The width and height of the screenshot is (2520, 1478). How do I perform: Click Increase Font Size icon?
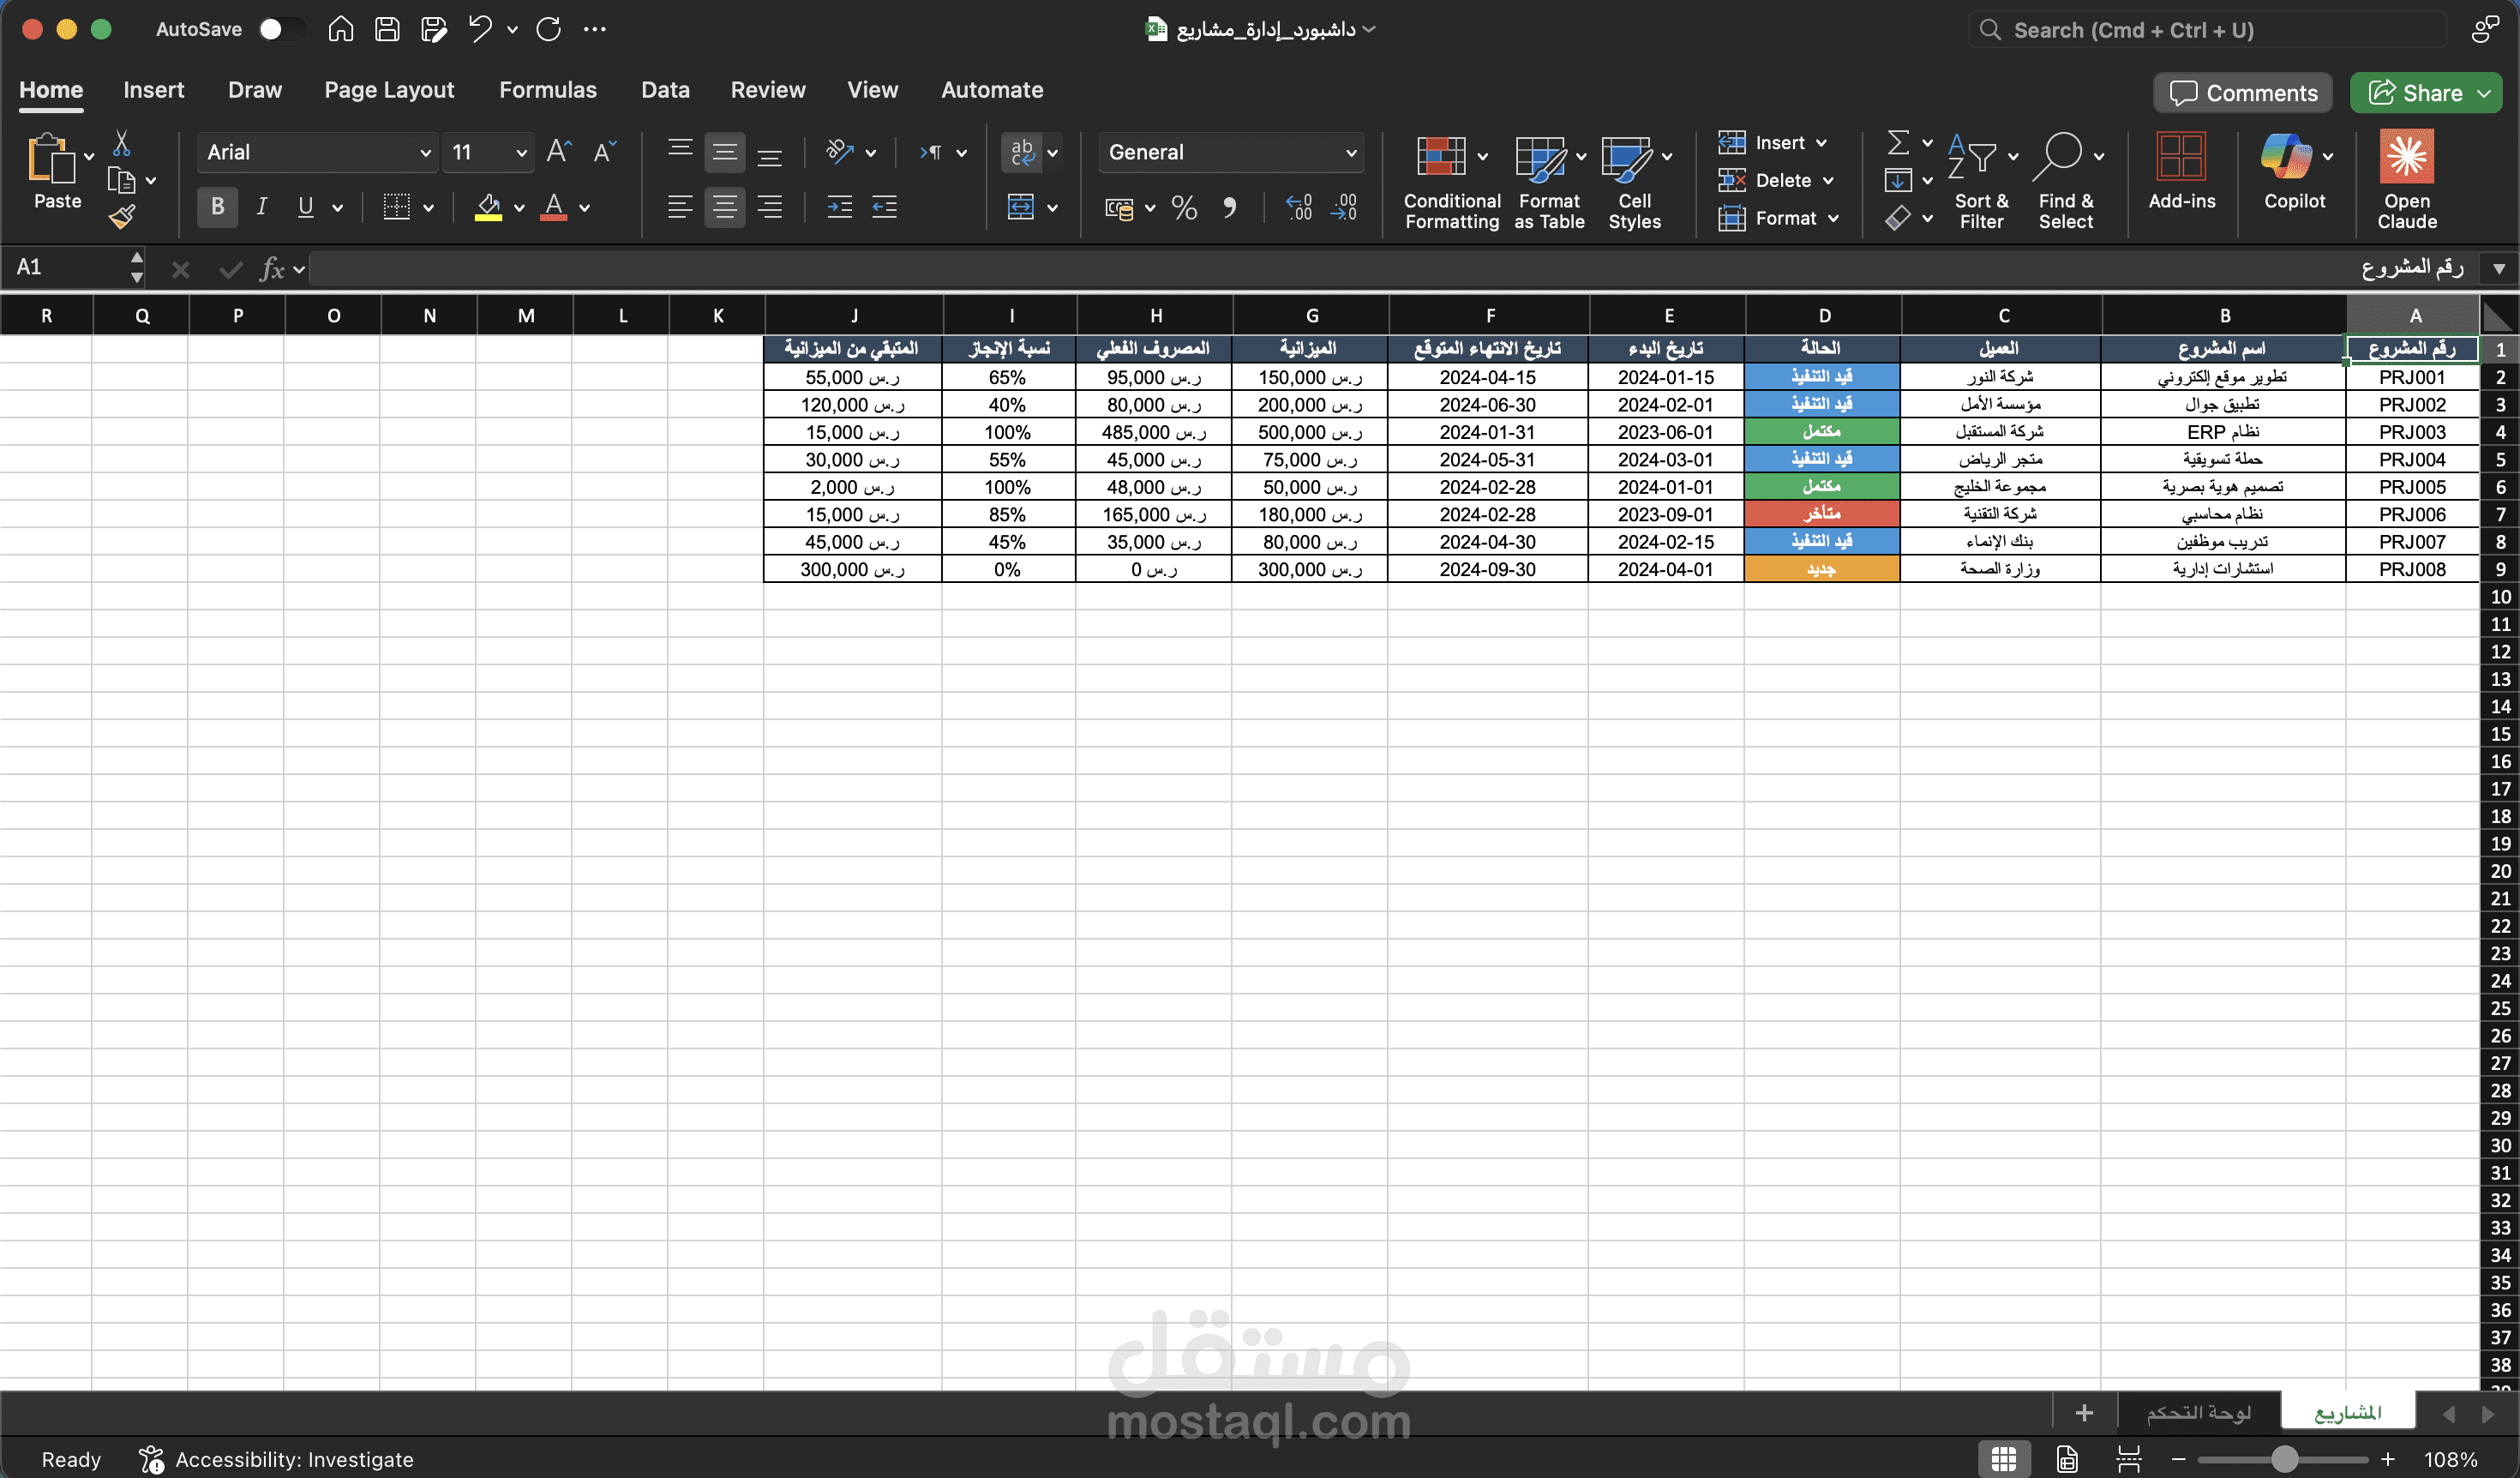click(558, 152)
